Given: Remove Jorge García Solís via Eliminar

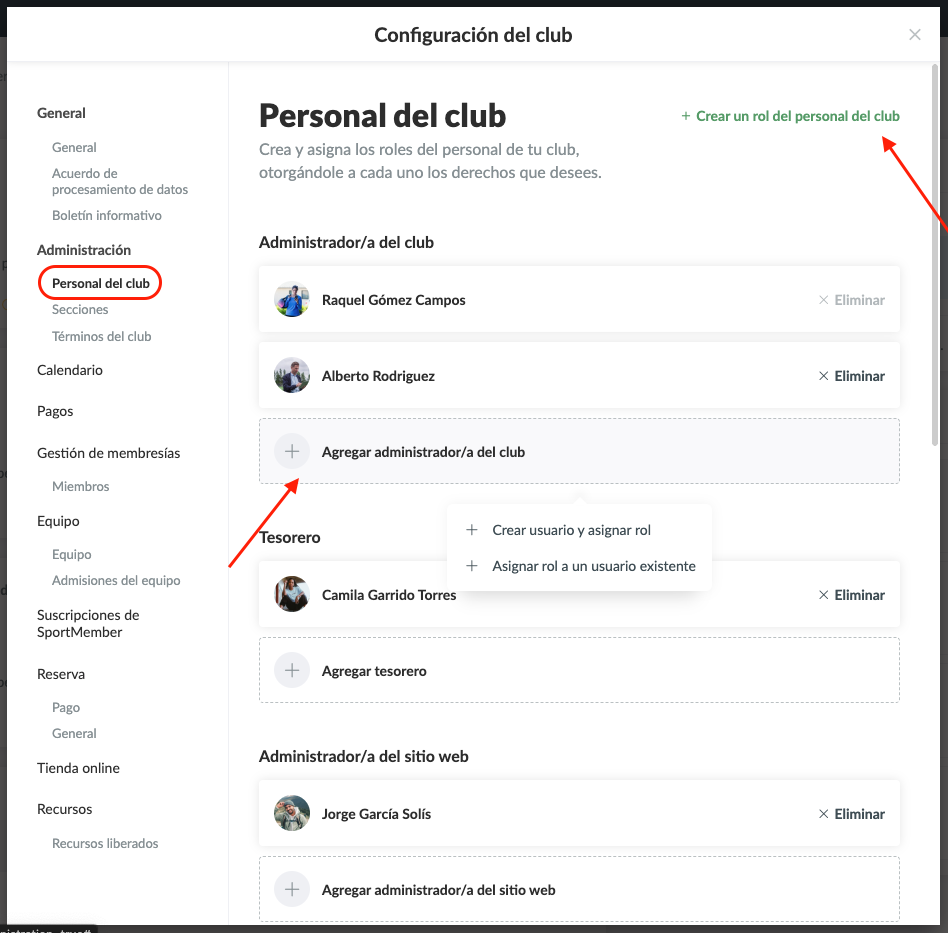Looking at the screenshot, I should pyautogui.click(x=851, y=814).
